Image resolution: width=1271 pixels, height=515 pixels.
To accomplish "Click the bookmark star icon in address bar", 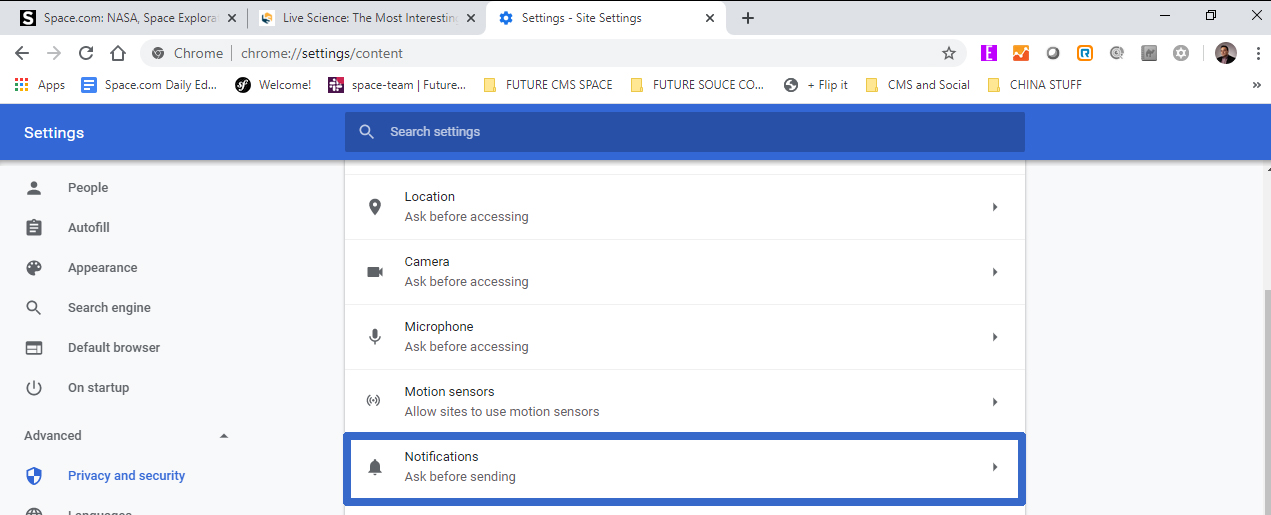I will (948, 53).
